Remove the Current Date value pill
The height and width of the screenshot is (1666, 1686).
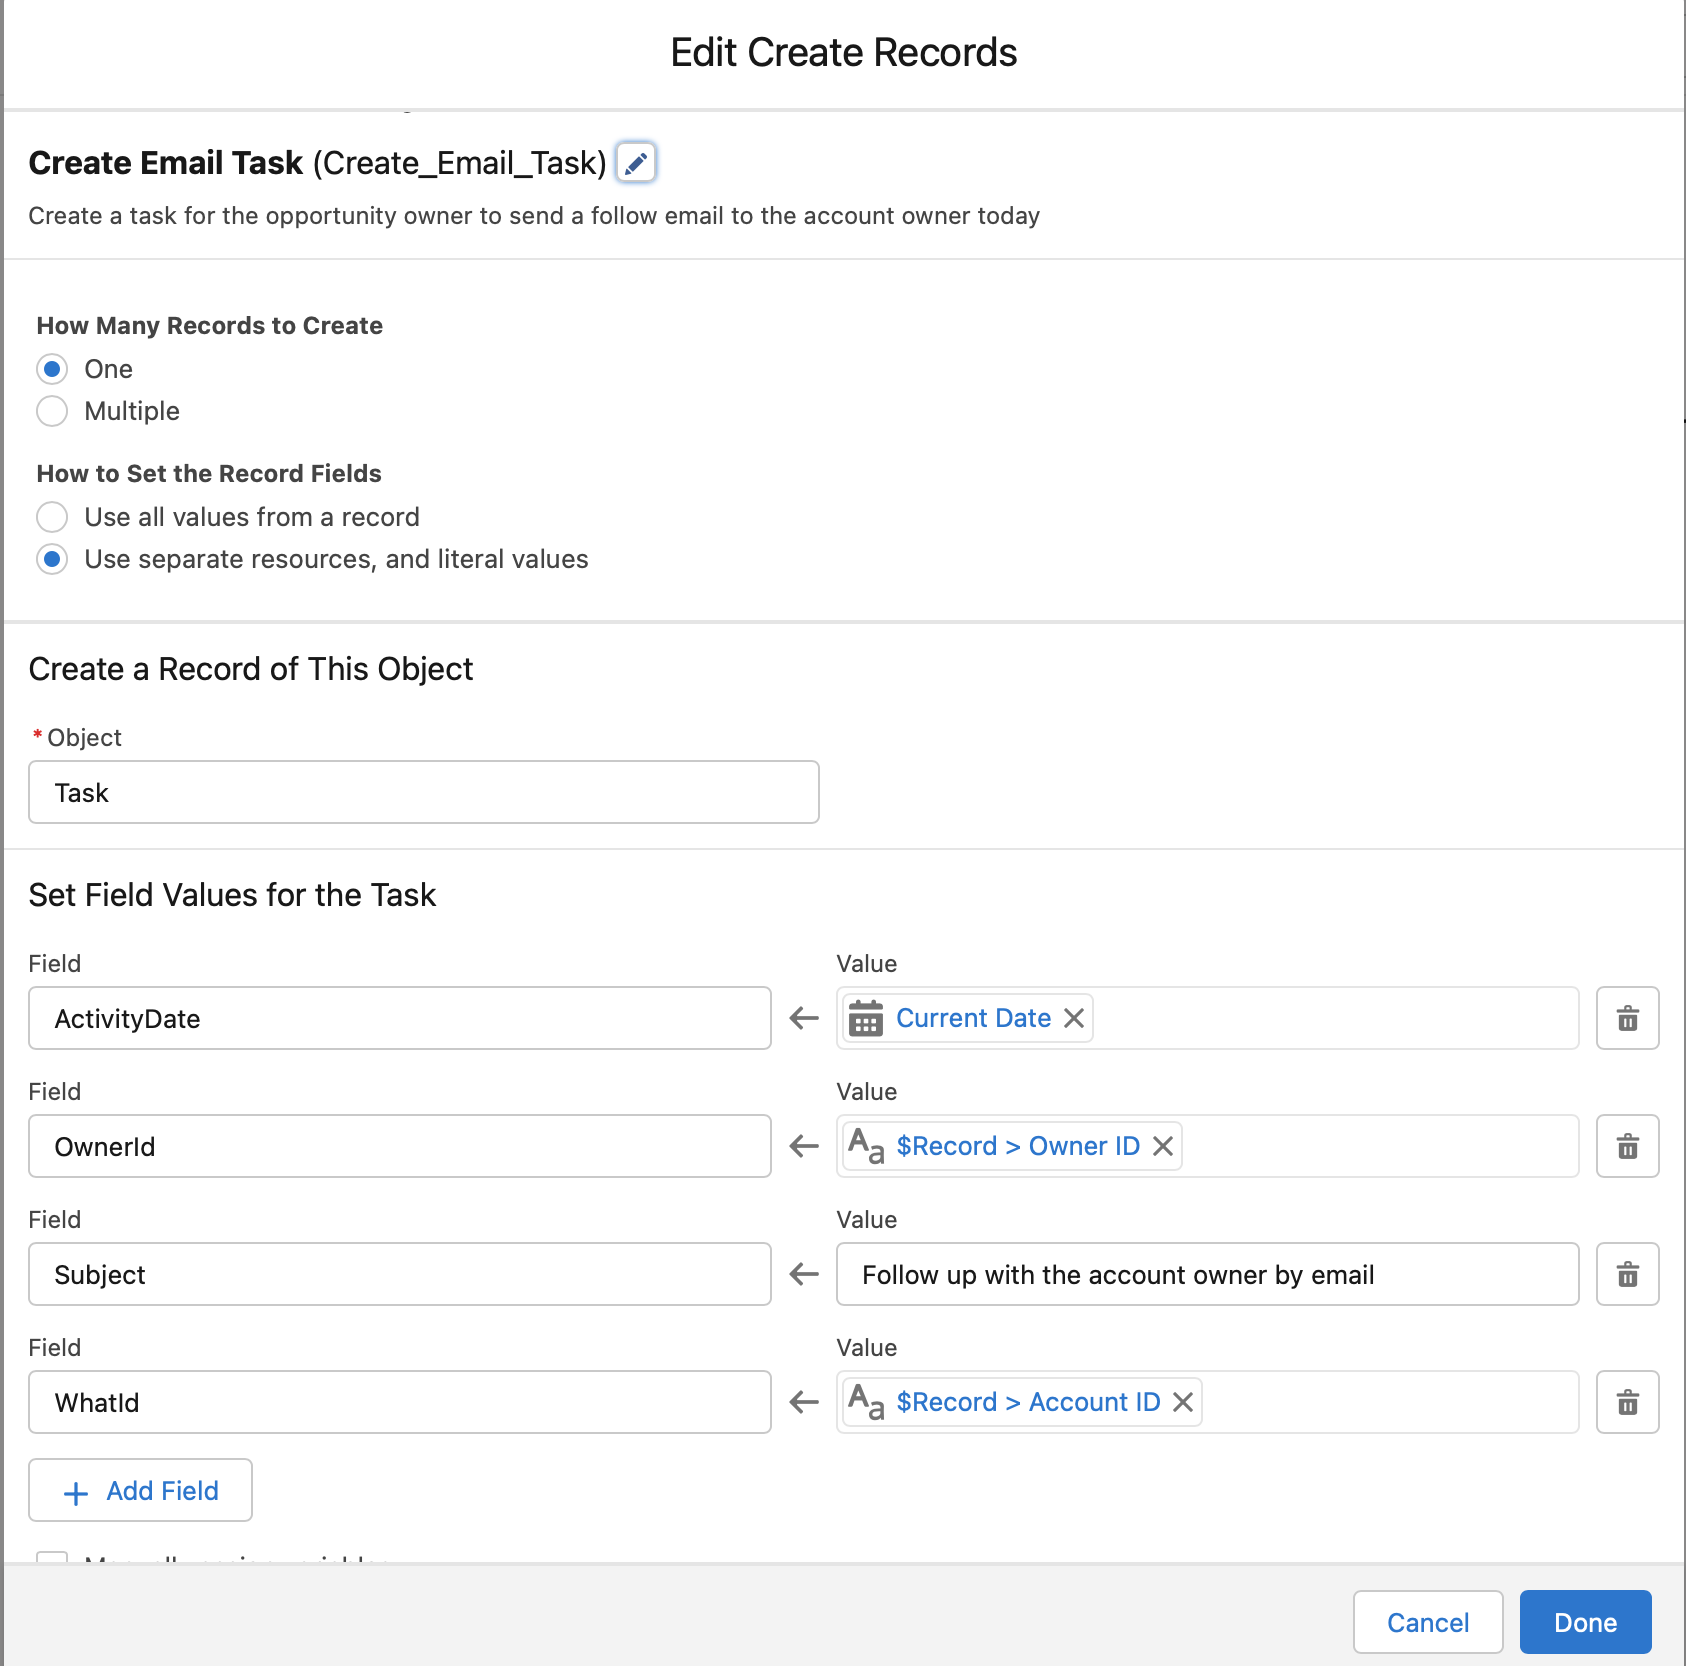click(x=1074, y=1018)
